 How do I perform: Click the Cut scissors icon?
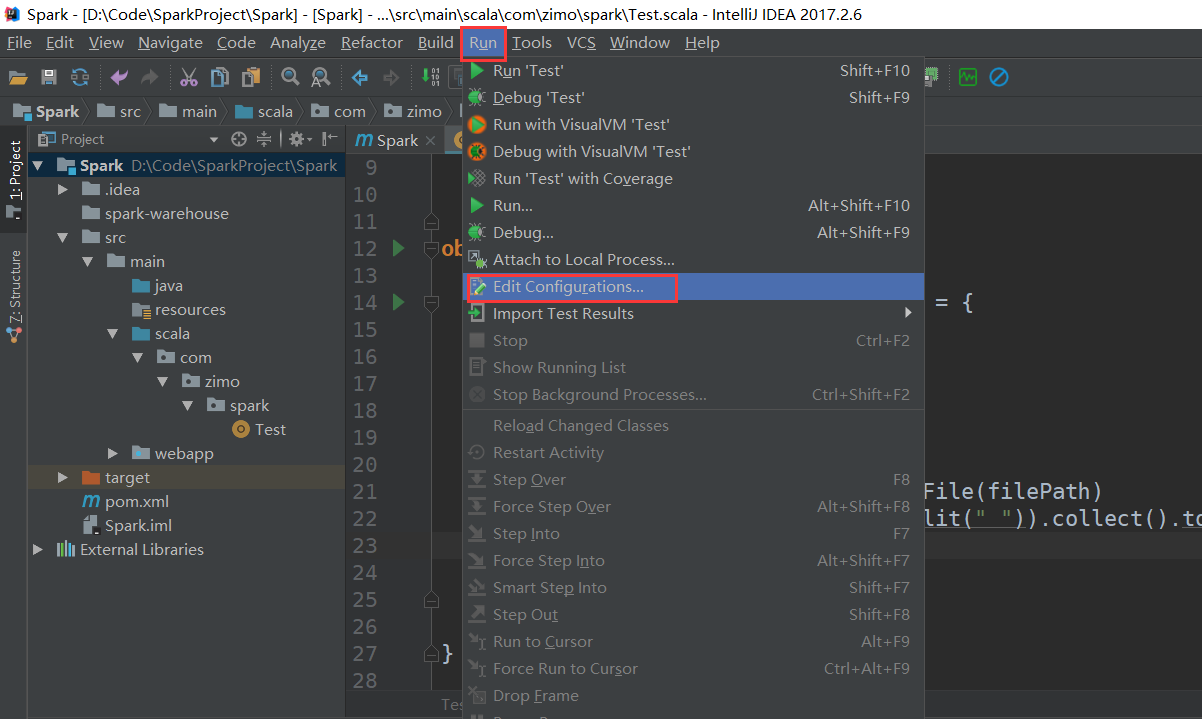[x=189, y=77]
